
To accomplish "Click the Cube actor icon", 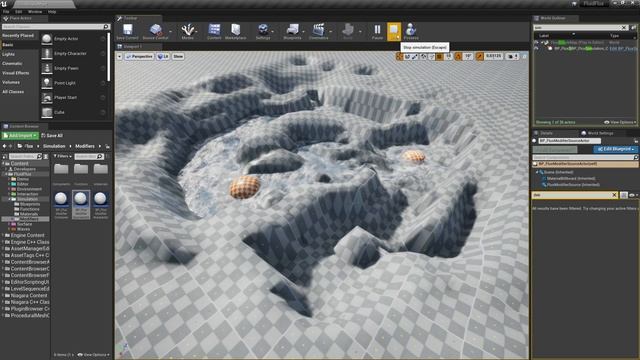I will [47, 112].
